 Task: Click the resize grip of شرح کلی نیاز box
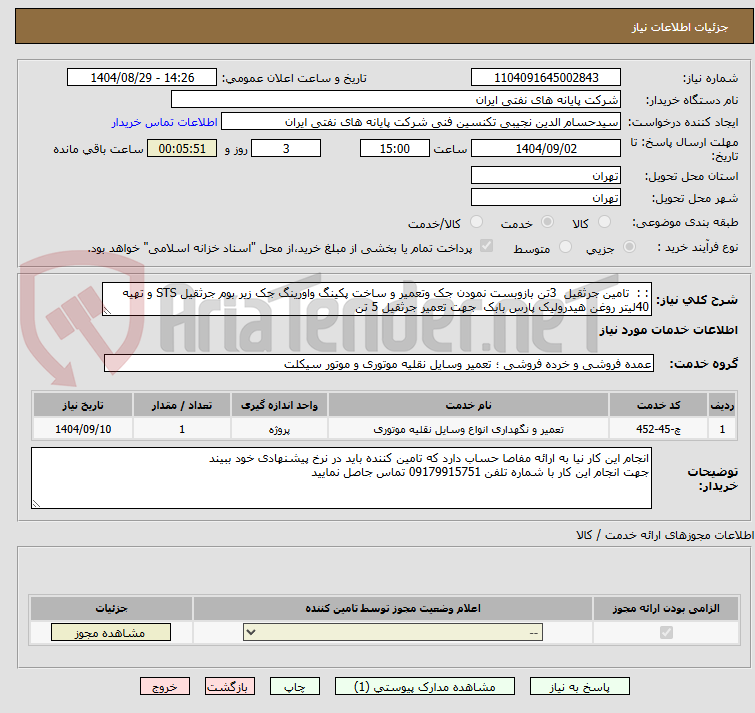click(107, 311)
